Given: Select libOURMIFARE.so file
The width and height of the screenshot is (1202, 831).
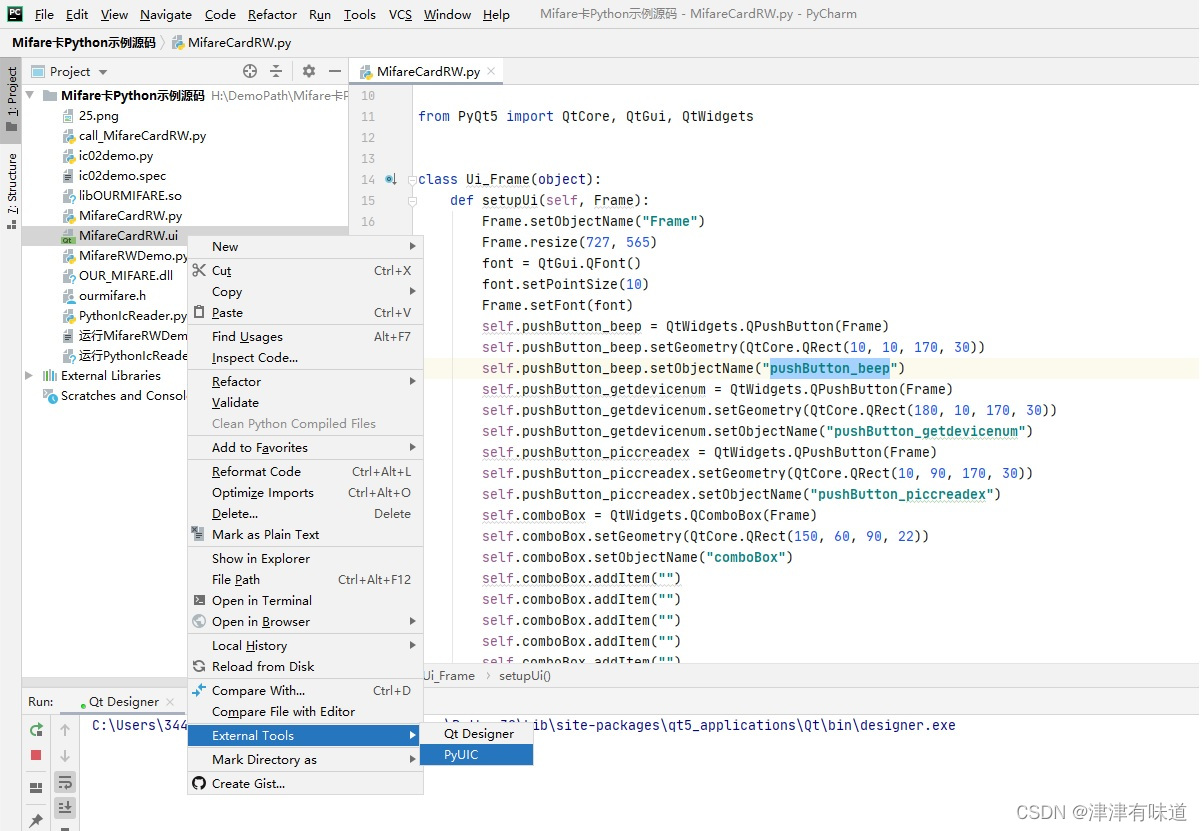Looking at the screenshot, I should coord(130,195).
